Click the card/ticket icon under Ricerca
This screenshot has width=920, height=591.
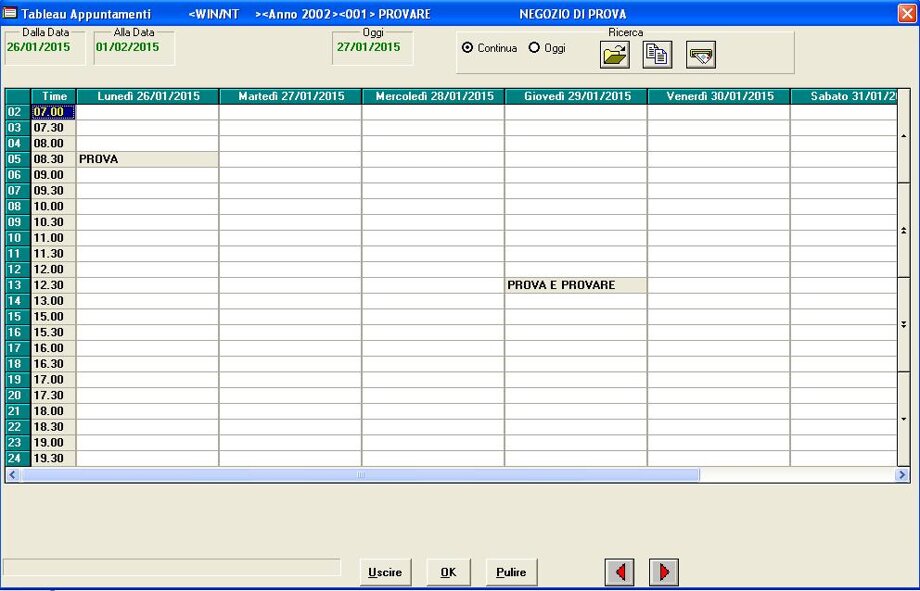pos(701,56)
